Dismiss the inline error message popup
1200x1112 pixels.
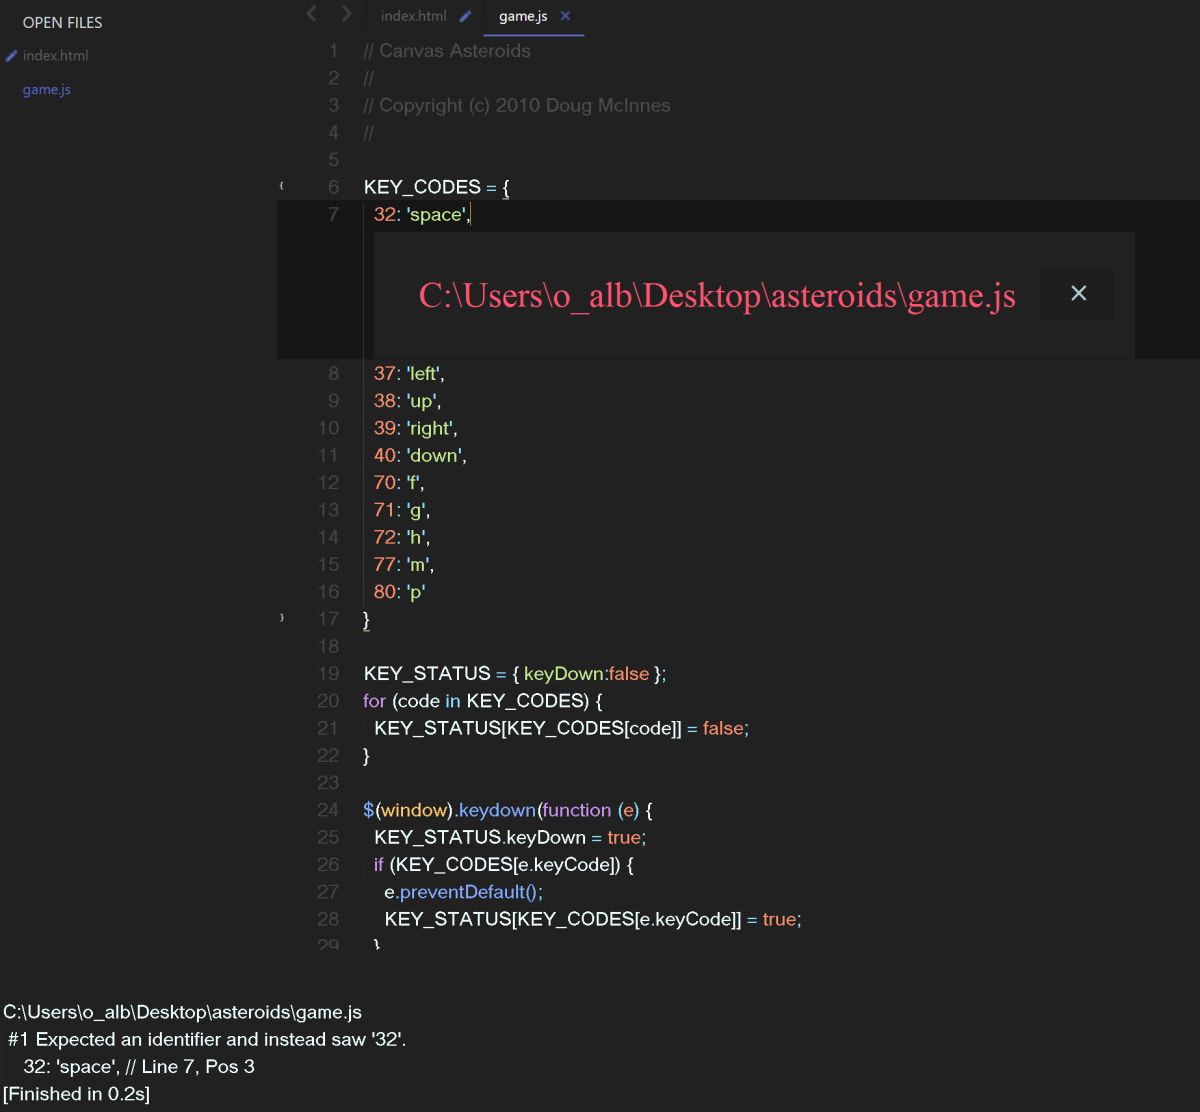pyautogui.click(x=1078, y=293)
